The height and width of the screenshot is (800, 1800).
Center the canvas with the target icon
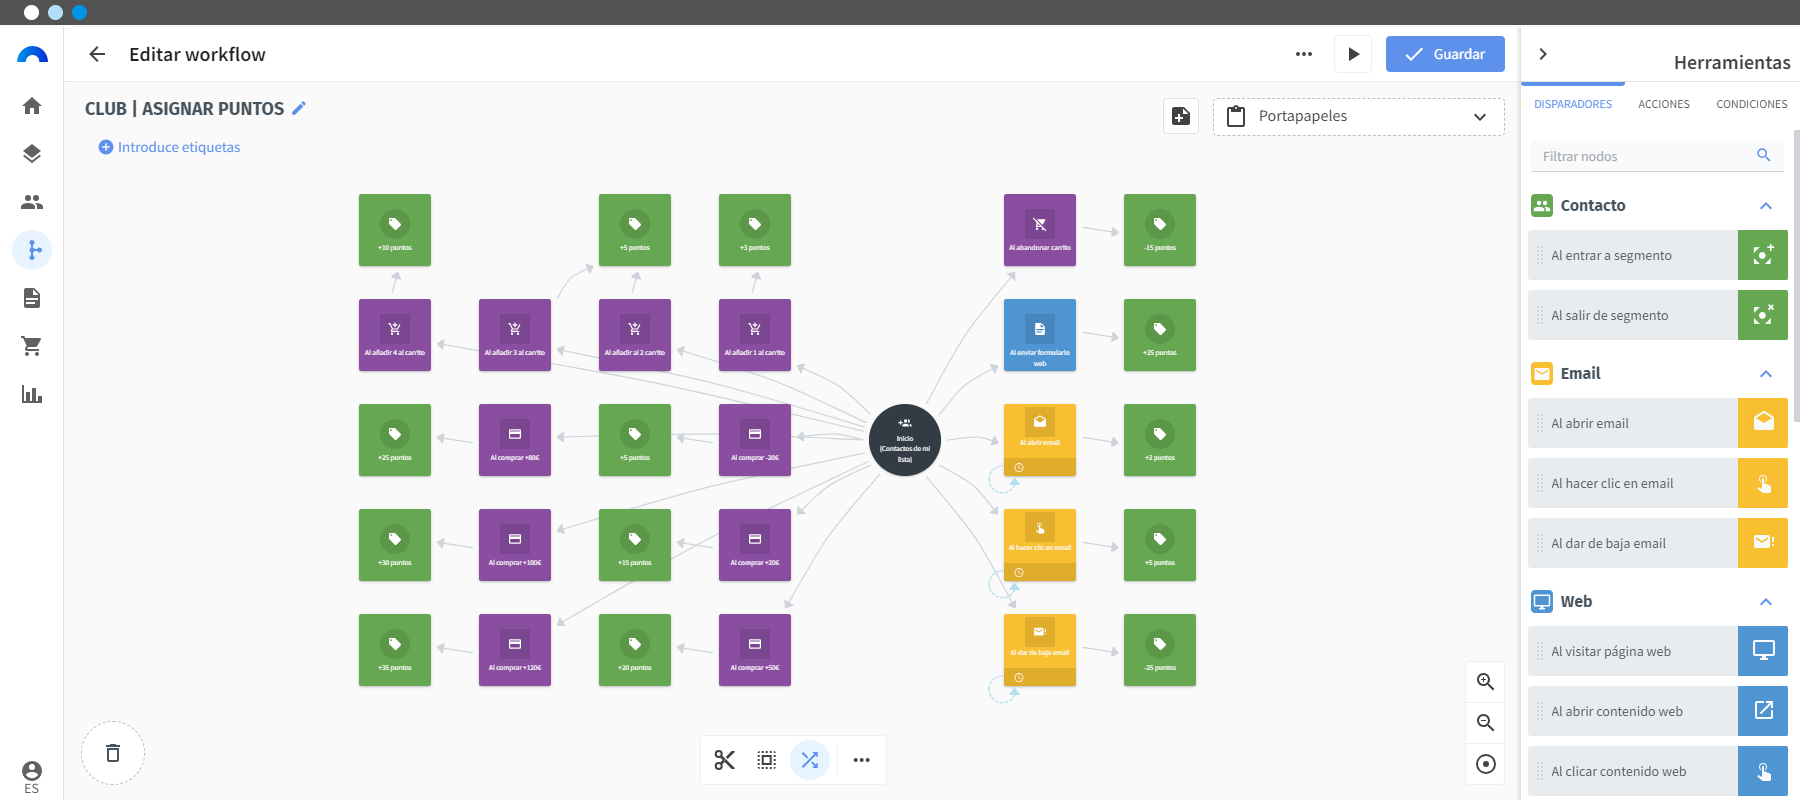tap(1486, 764)
